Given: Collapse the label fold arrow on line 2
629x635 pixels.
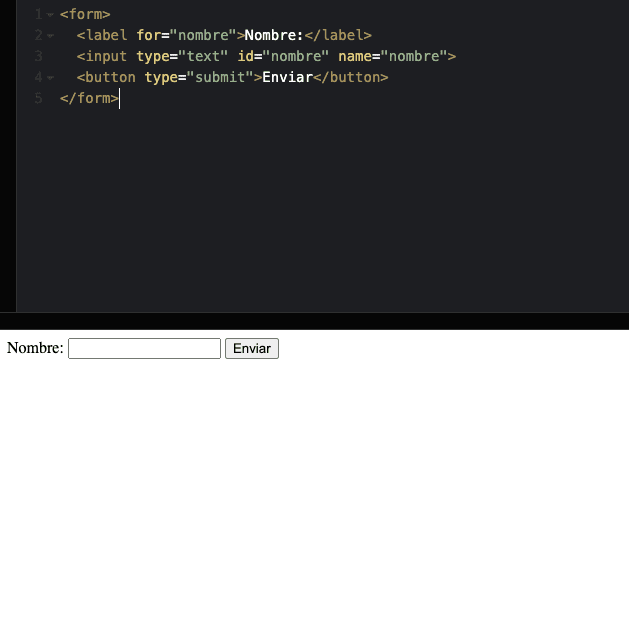Looking at the screenshot, I should 50,36.
